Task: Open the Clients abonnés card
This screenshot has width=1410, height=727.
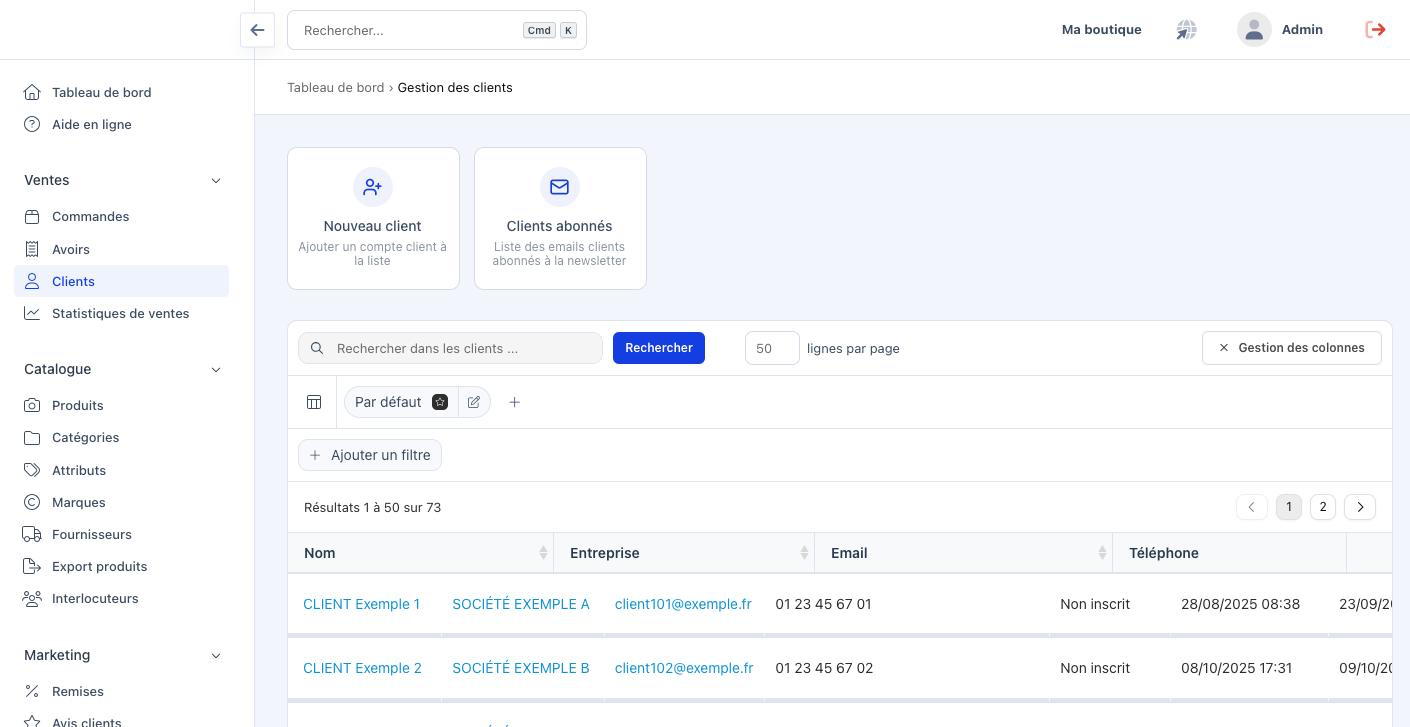Action: (560, 219)
